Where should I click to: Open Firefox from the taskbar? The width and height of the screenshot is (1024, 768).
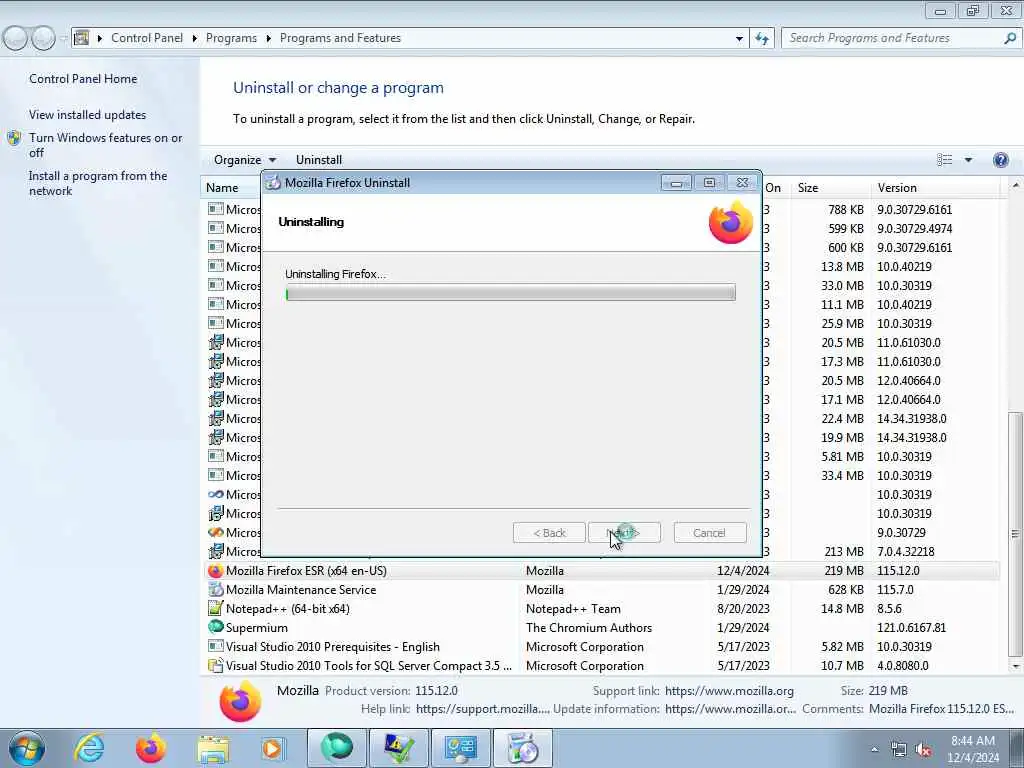[x=151, y=748]
